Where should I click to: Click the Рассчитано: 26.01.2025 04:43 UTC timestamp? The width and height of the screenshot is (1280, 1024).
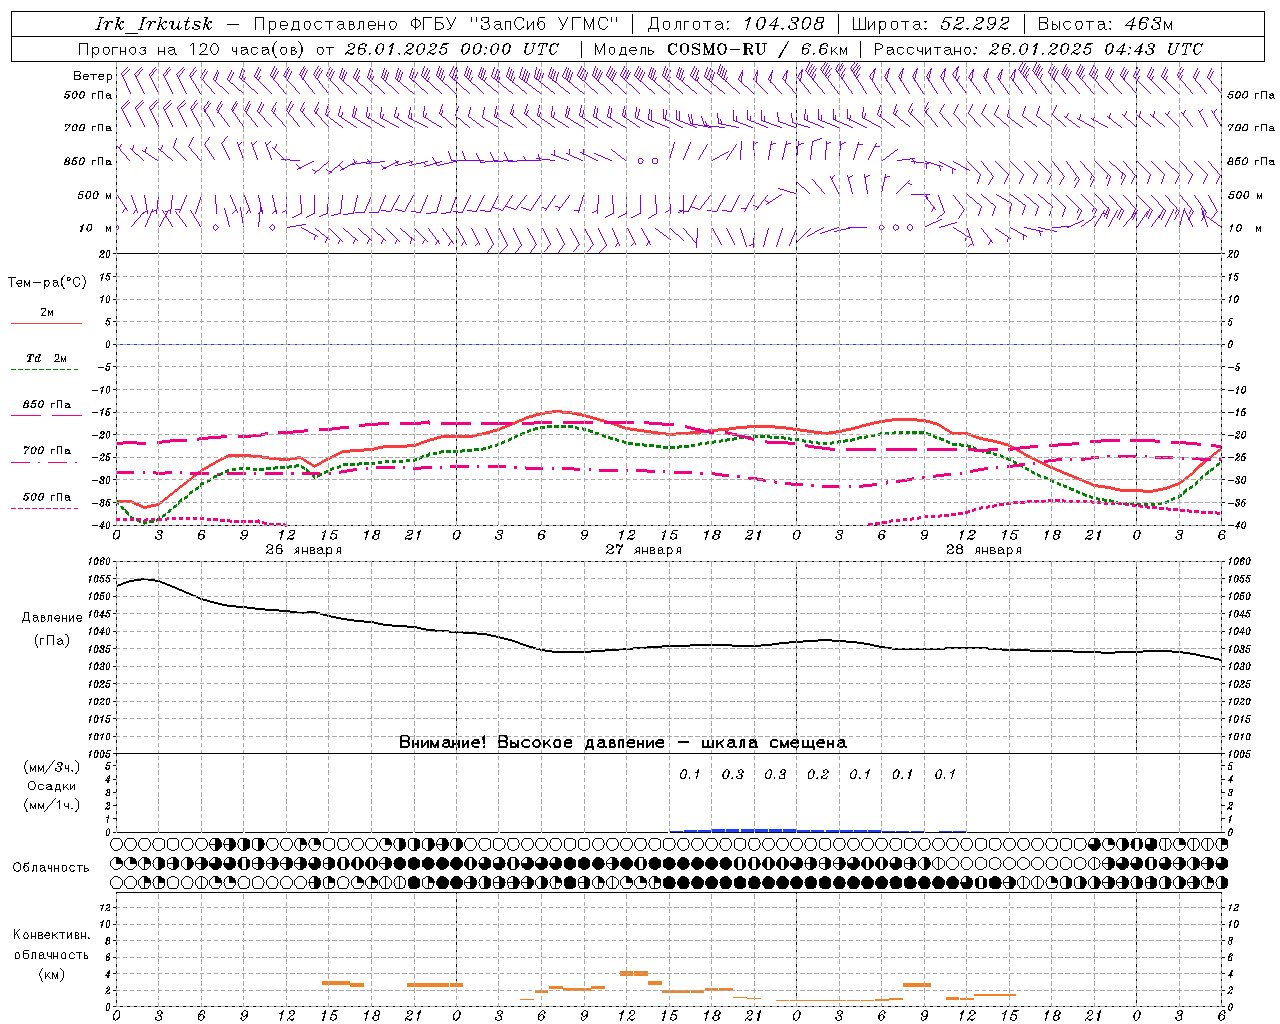pos(1038,49)
